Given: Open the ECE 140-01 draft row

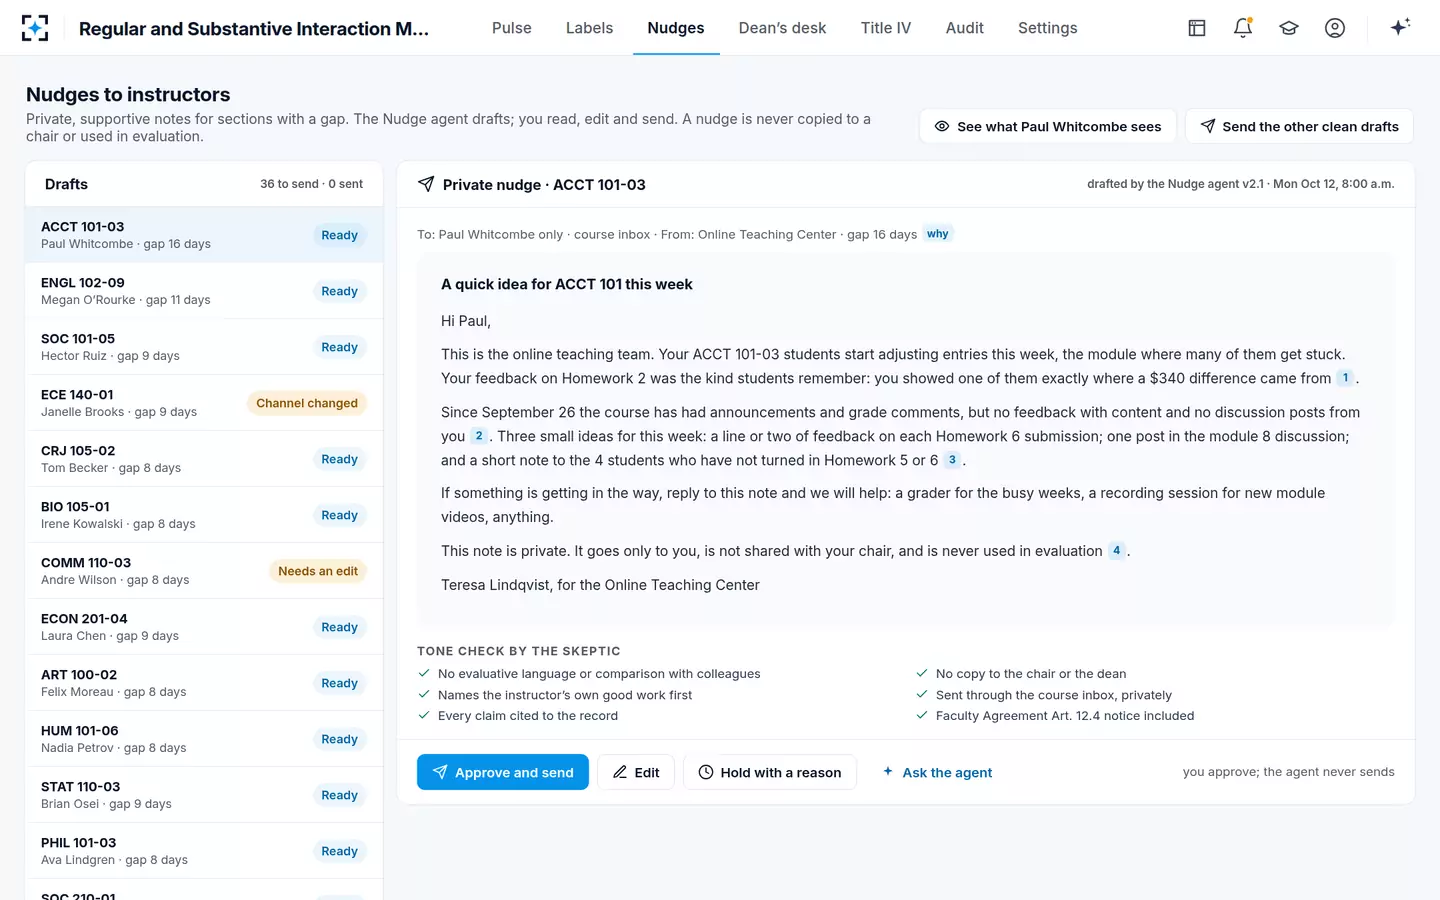Looking at the screenshot, I should pyautogui.click(x=204, y=403).
